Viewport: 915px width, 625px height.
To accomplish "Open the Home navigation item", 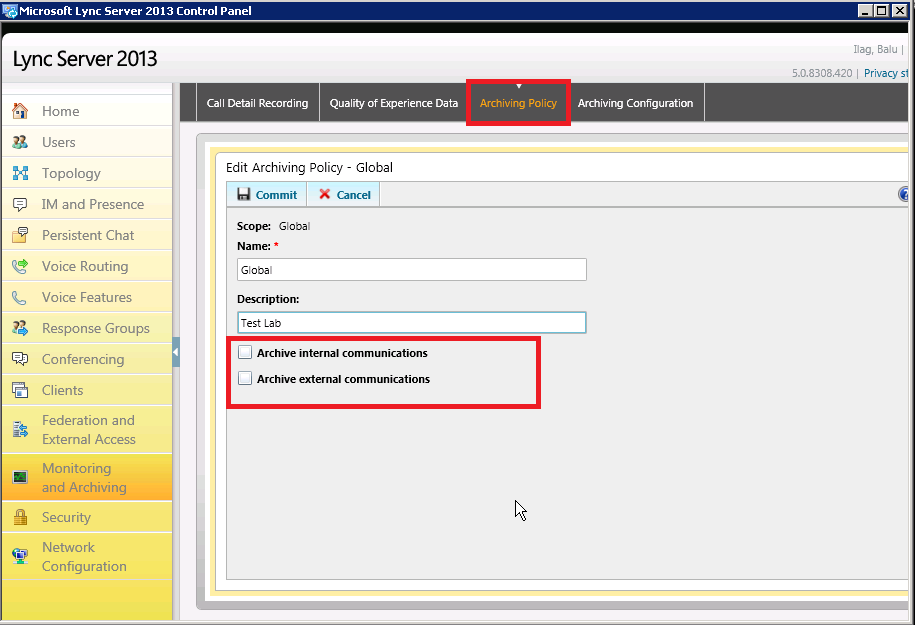I will tap(87, 111).
